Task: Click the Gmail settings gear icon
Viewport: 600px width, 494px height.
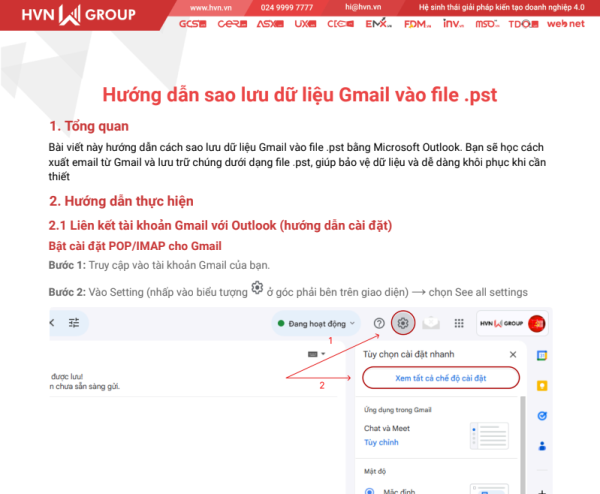Action: pos(403,323)
